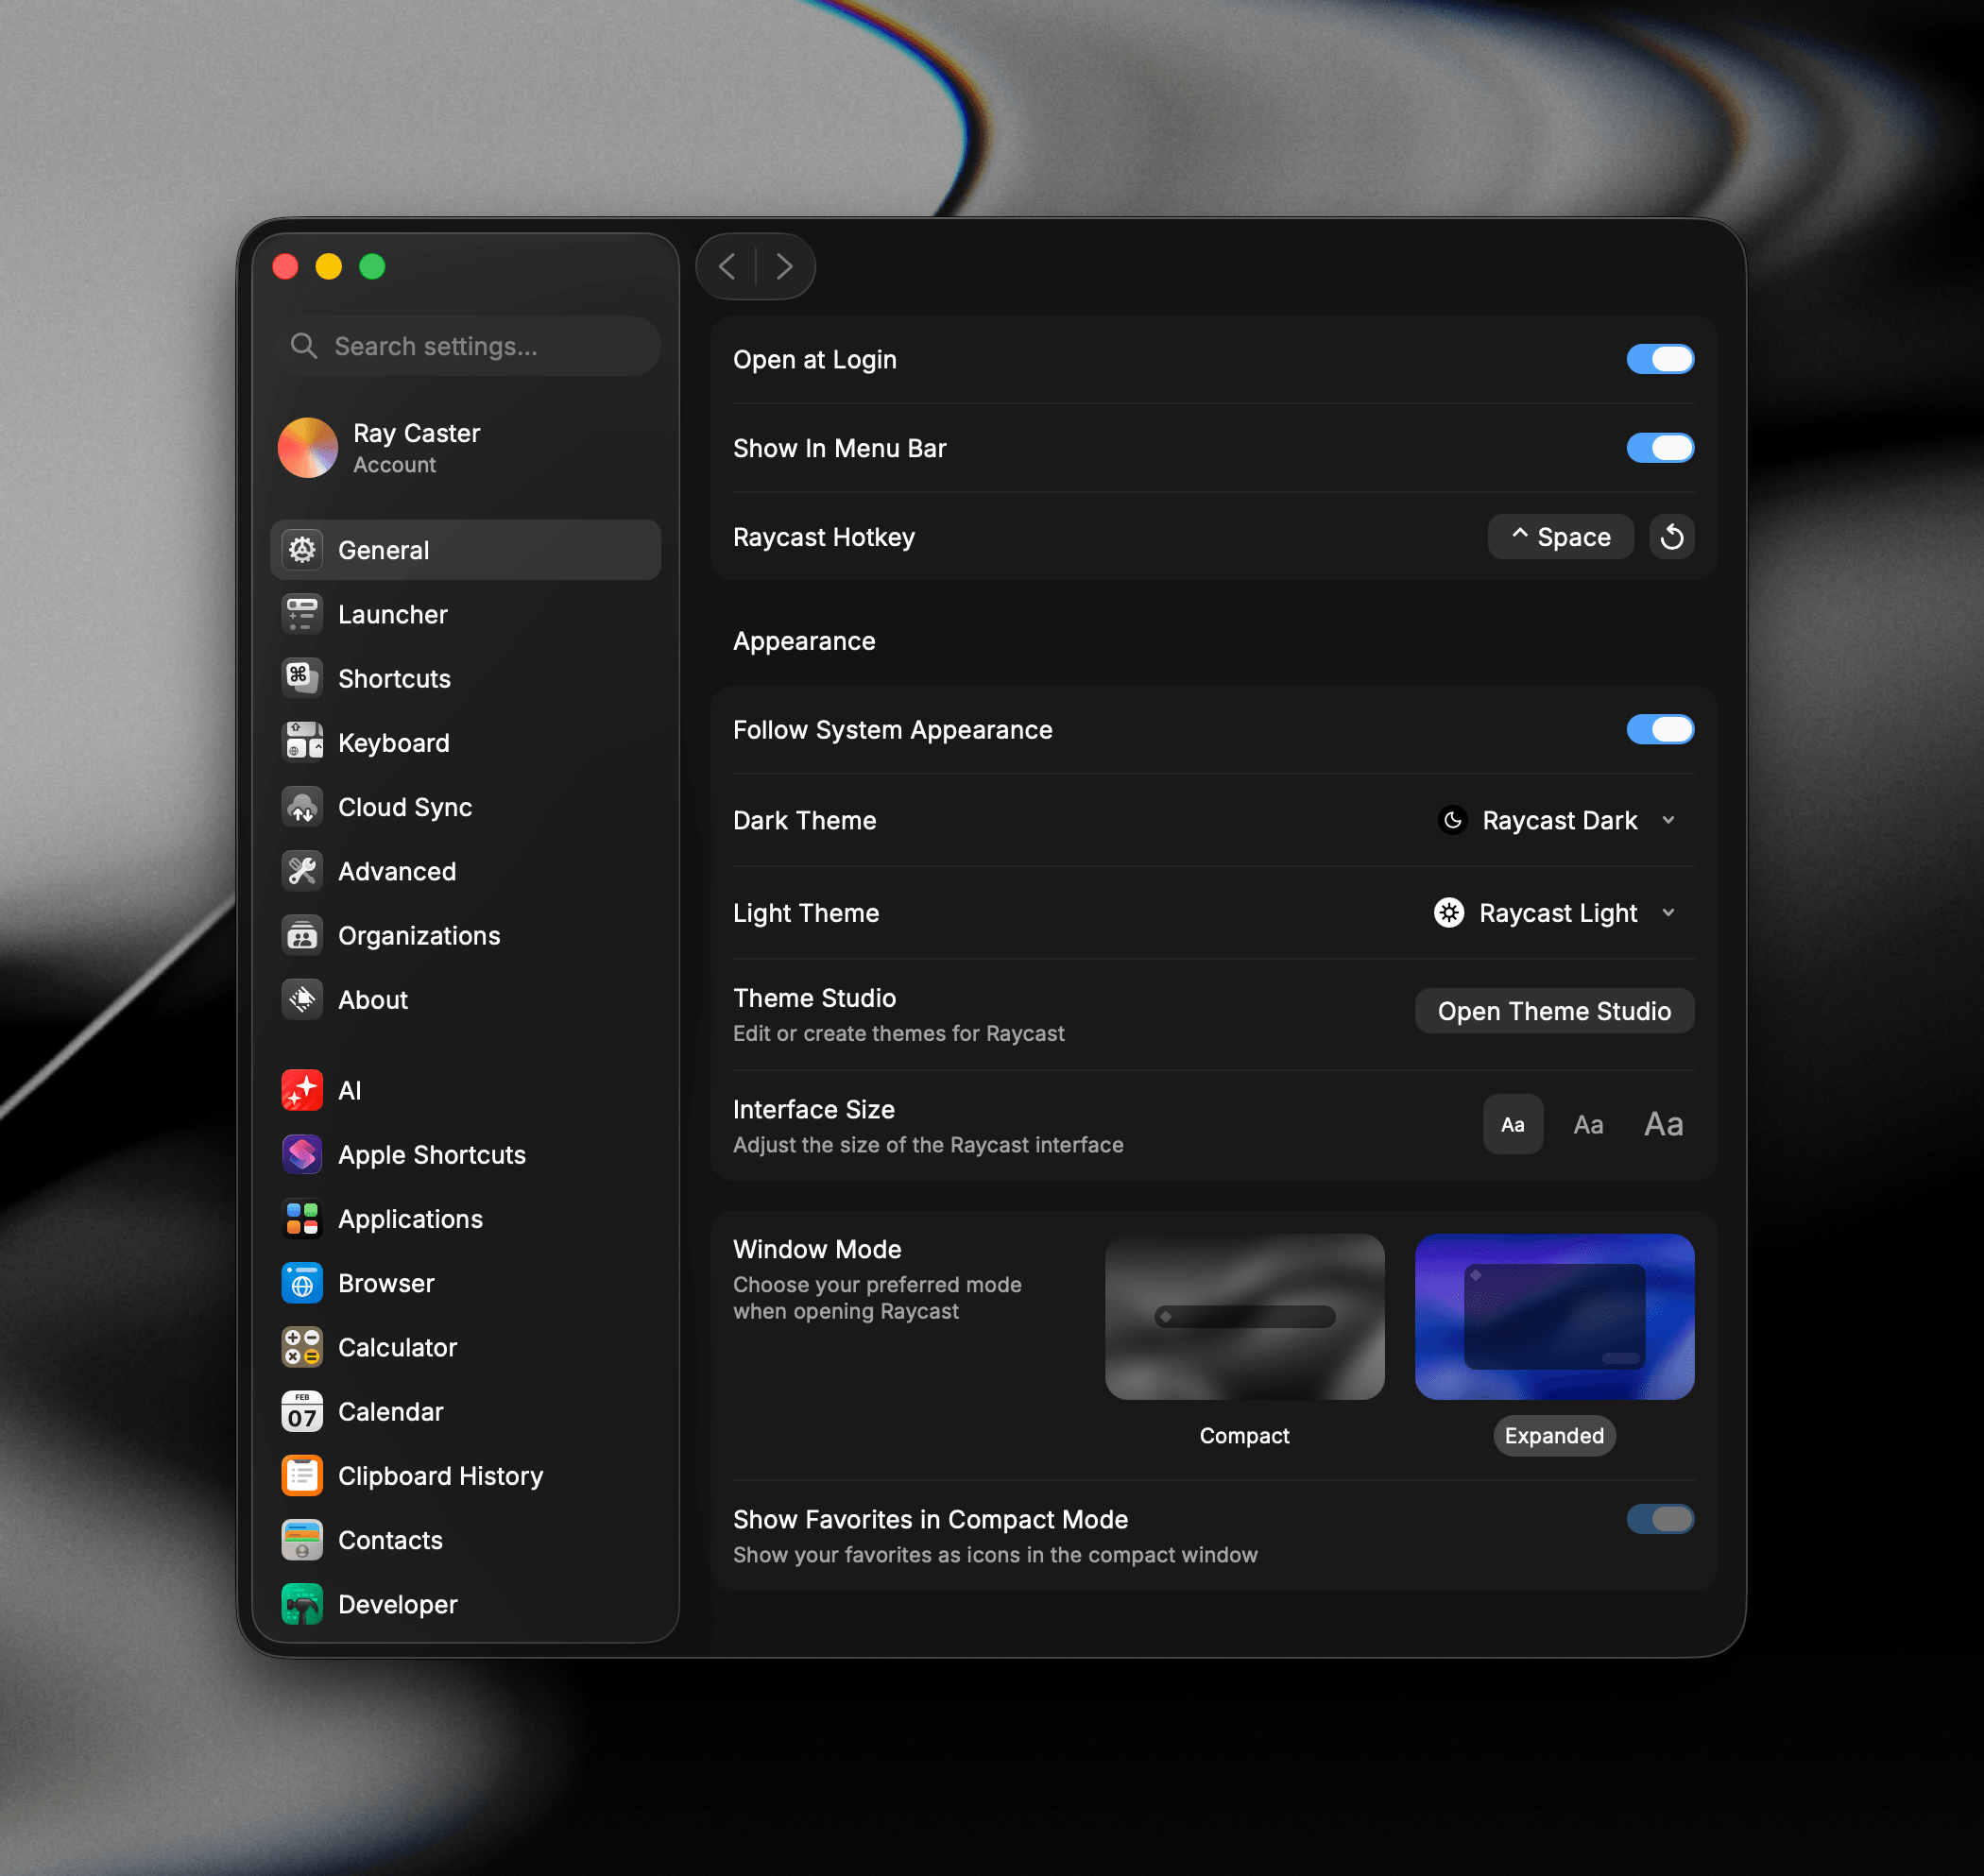Click the Calendar date icon

click(302, 1411)
